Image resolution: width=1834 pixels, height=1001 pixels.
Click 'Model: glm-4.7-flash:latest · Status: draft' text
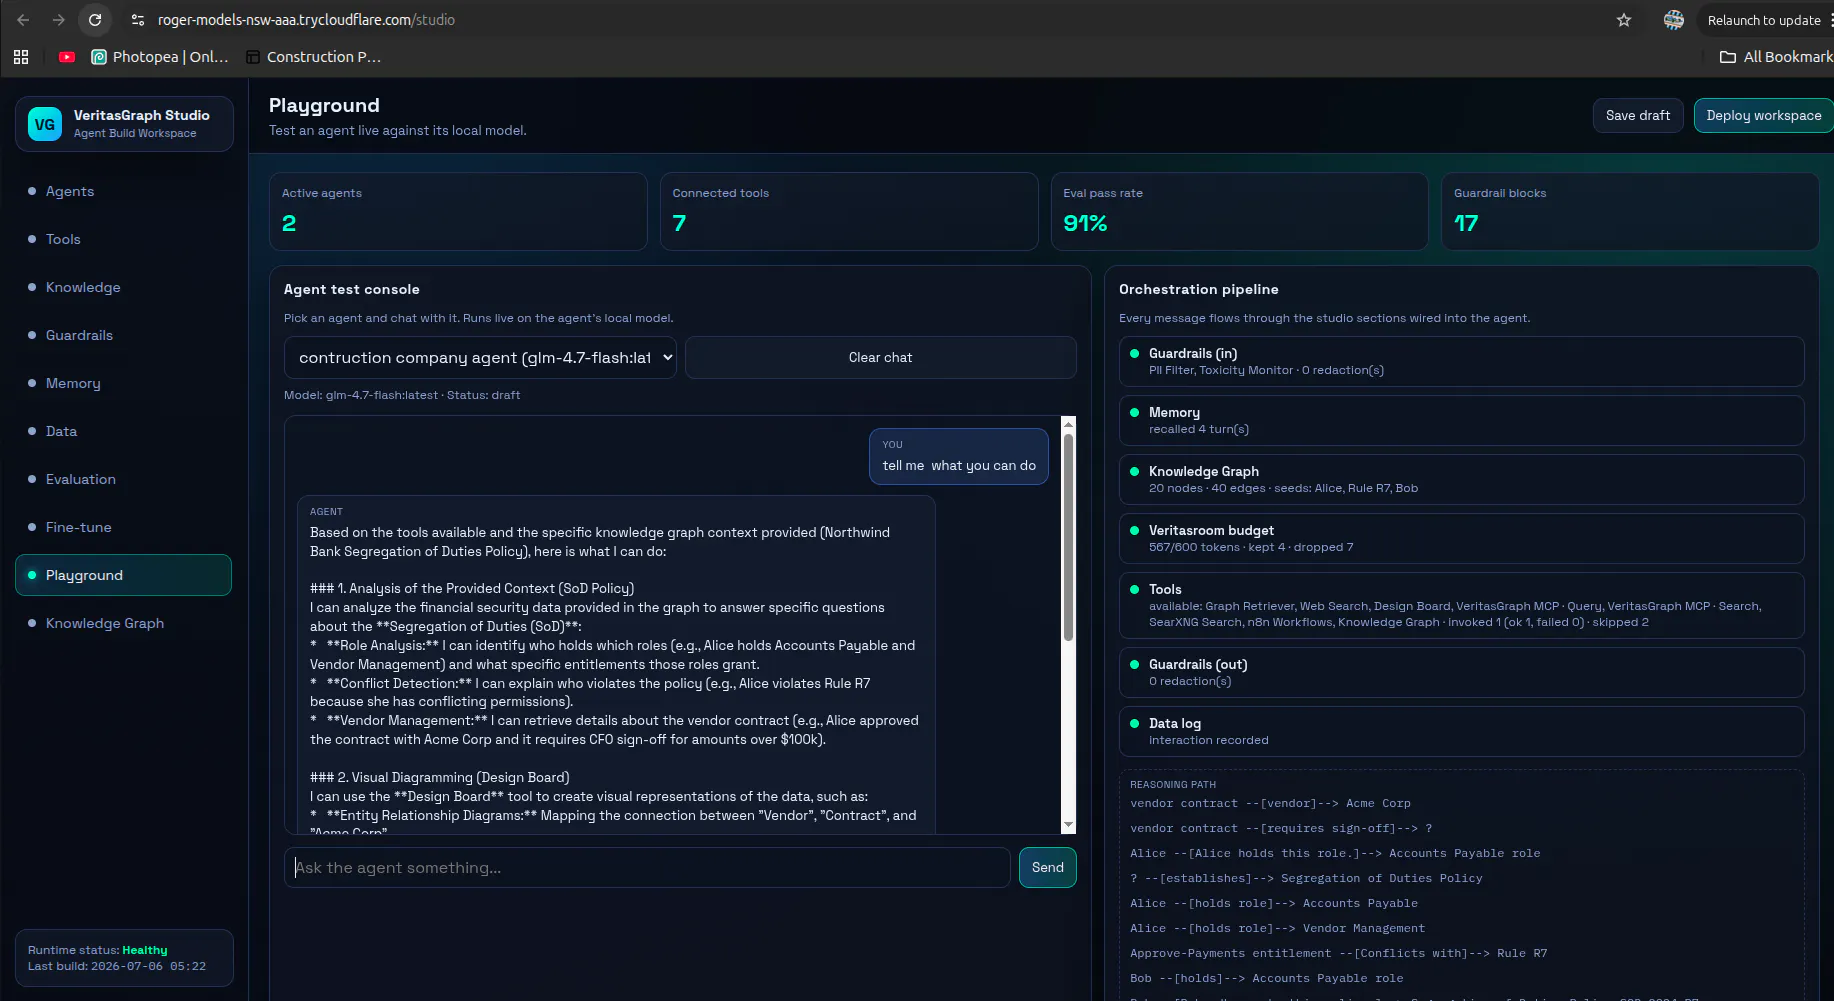[x=402, y=395]
